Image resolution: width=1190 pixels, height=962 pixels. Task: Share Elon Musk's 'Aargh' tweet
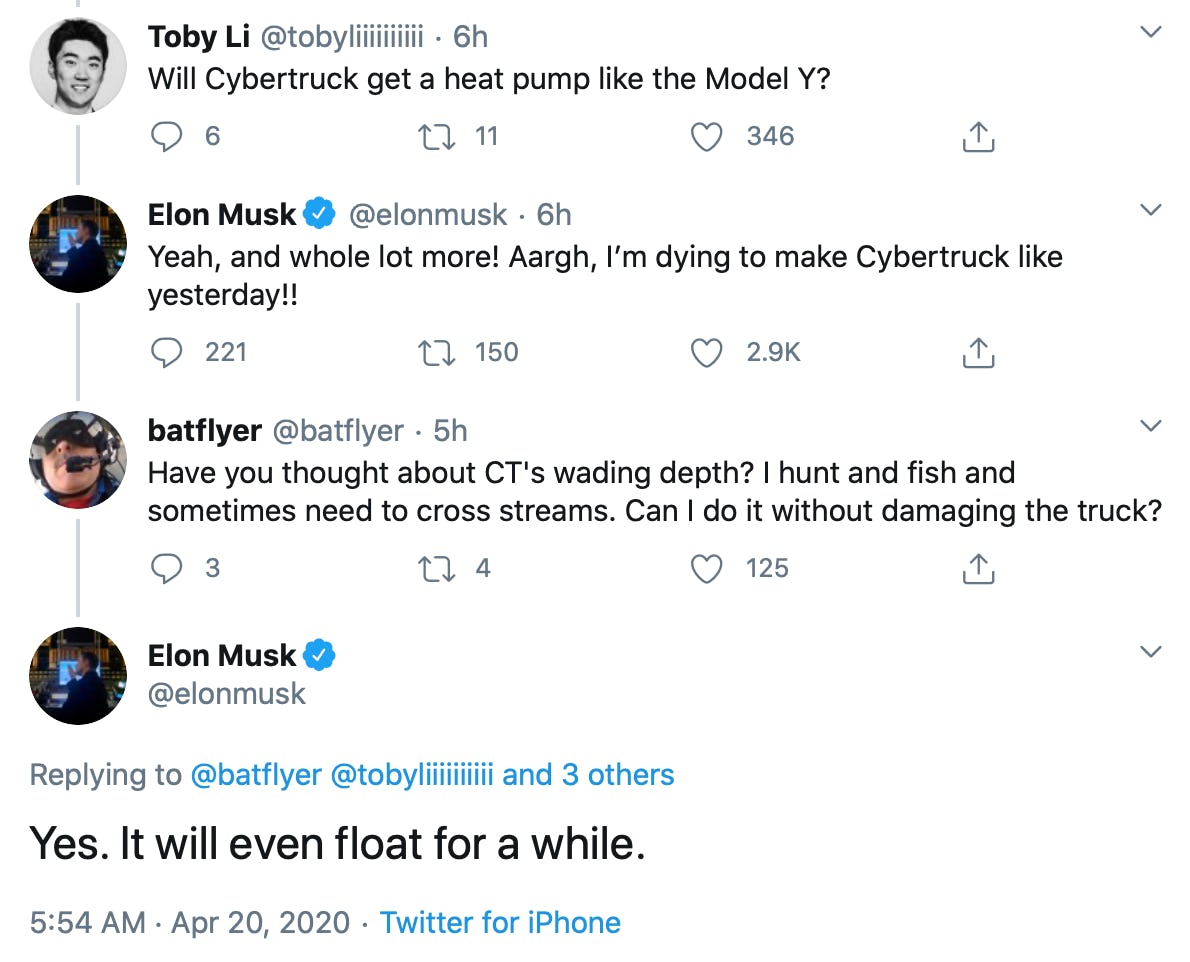click(x=978, y=352)
